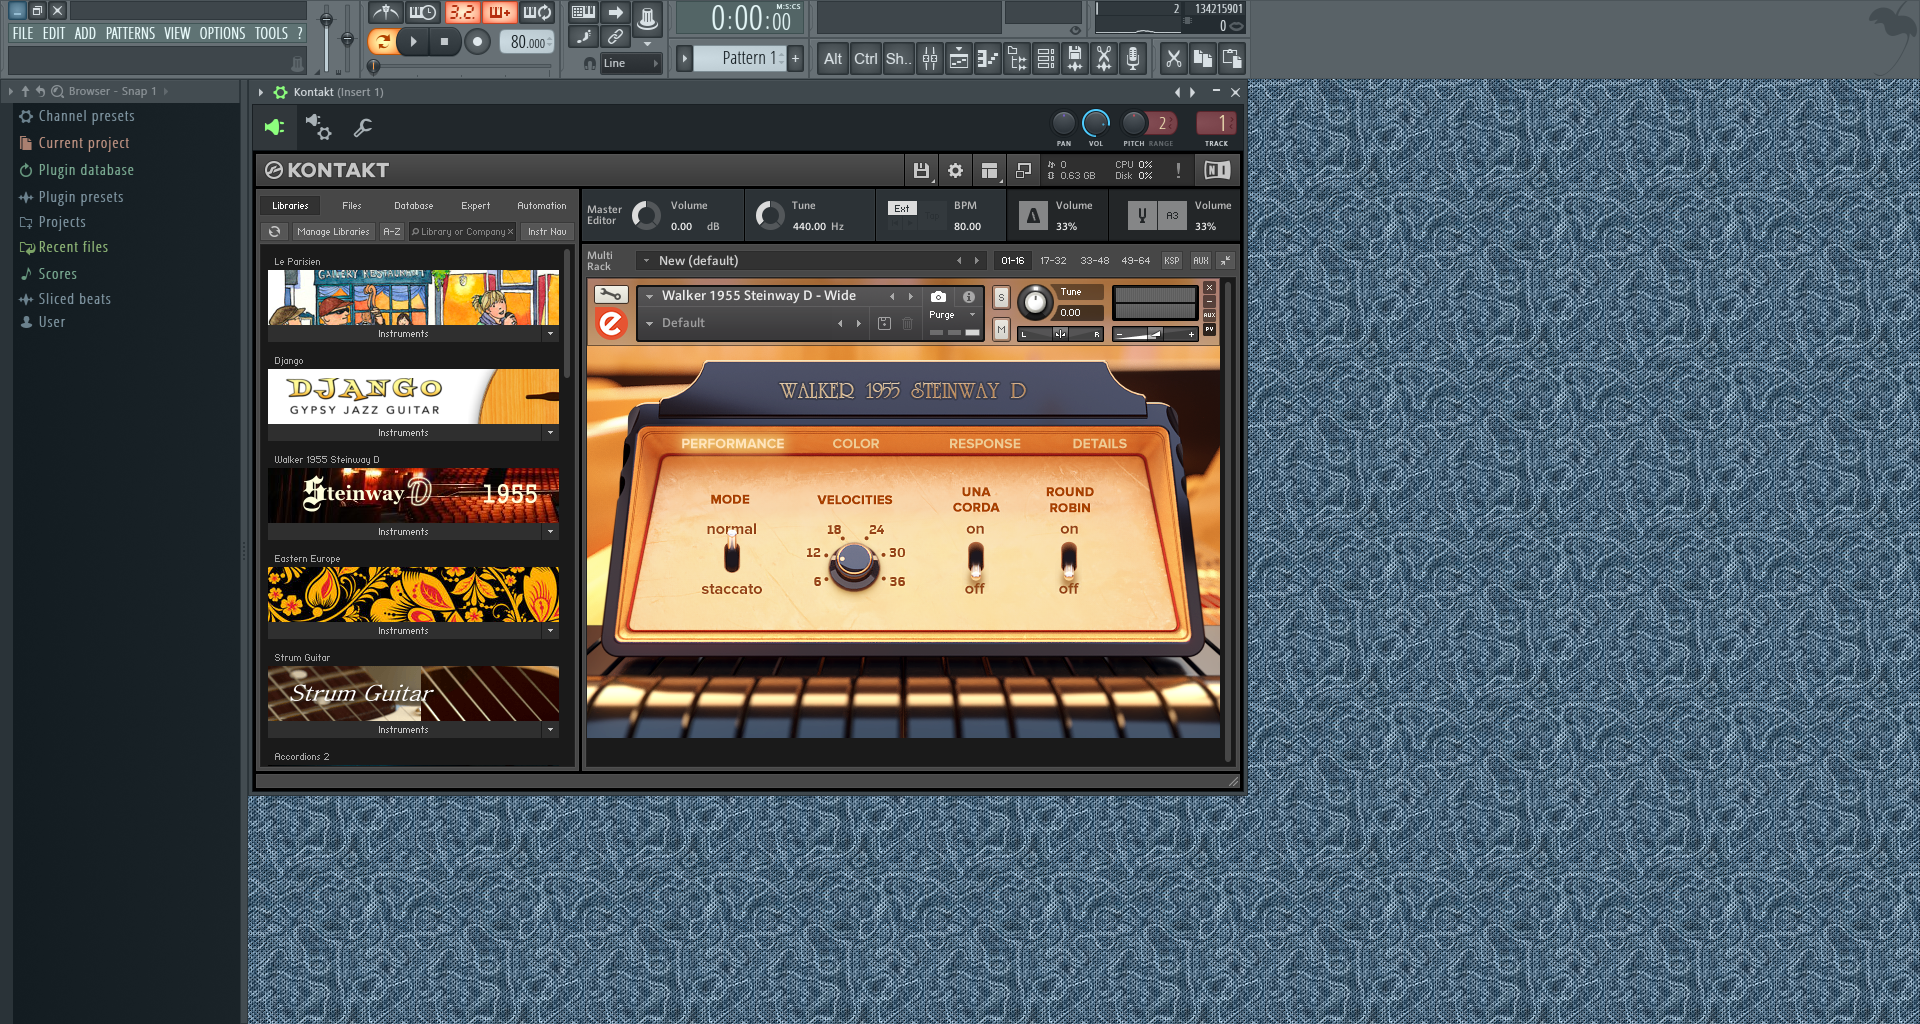Adjust the plugin wrapper VOL knob
This screenshot has height=1024, width=1920.
pyautogui.click(x=1096, y=123)
